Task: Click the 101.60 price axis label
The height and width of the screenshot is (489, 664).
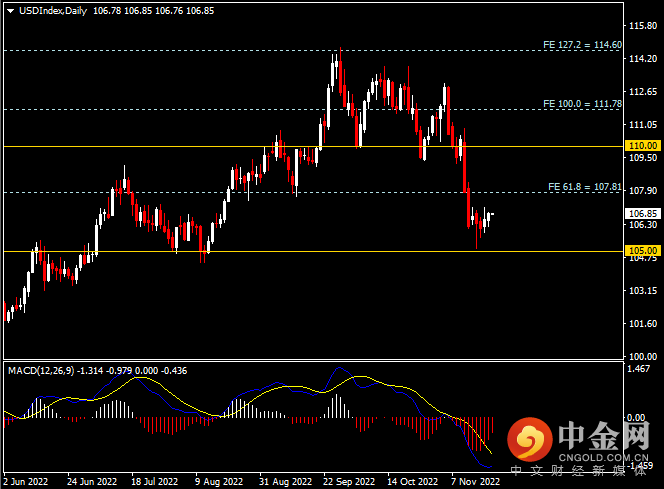Action: tap(643, 324)
